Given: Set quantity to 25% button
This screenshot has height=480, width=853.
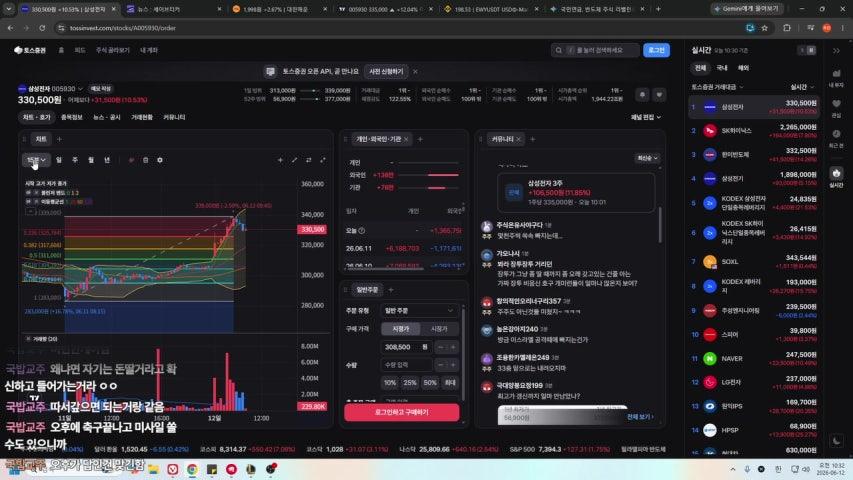Looking at the screenshot, I should (x=410, y=383).
